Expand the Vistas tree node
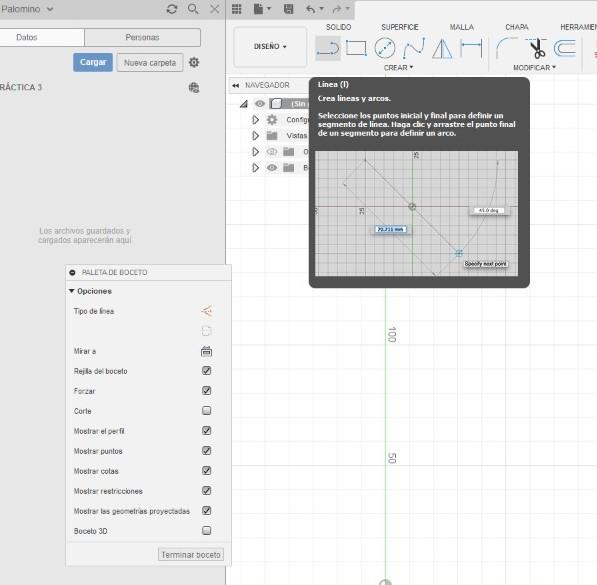 point(255,136)
